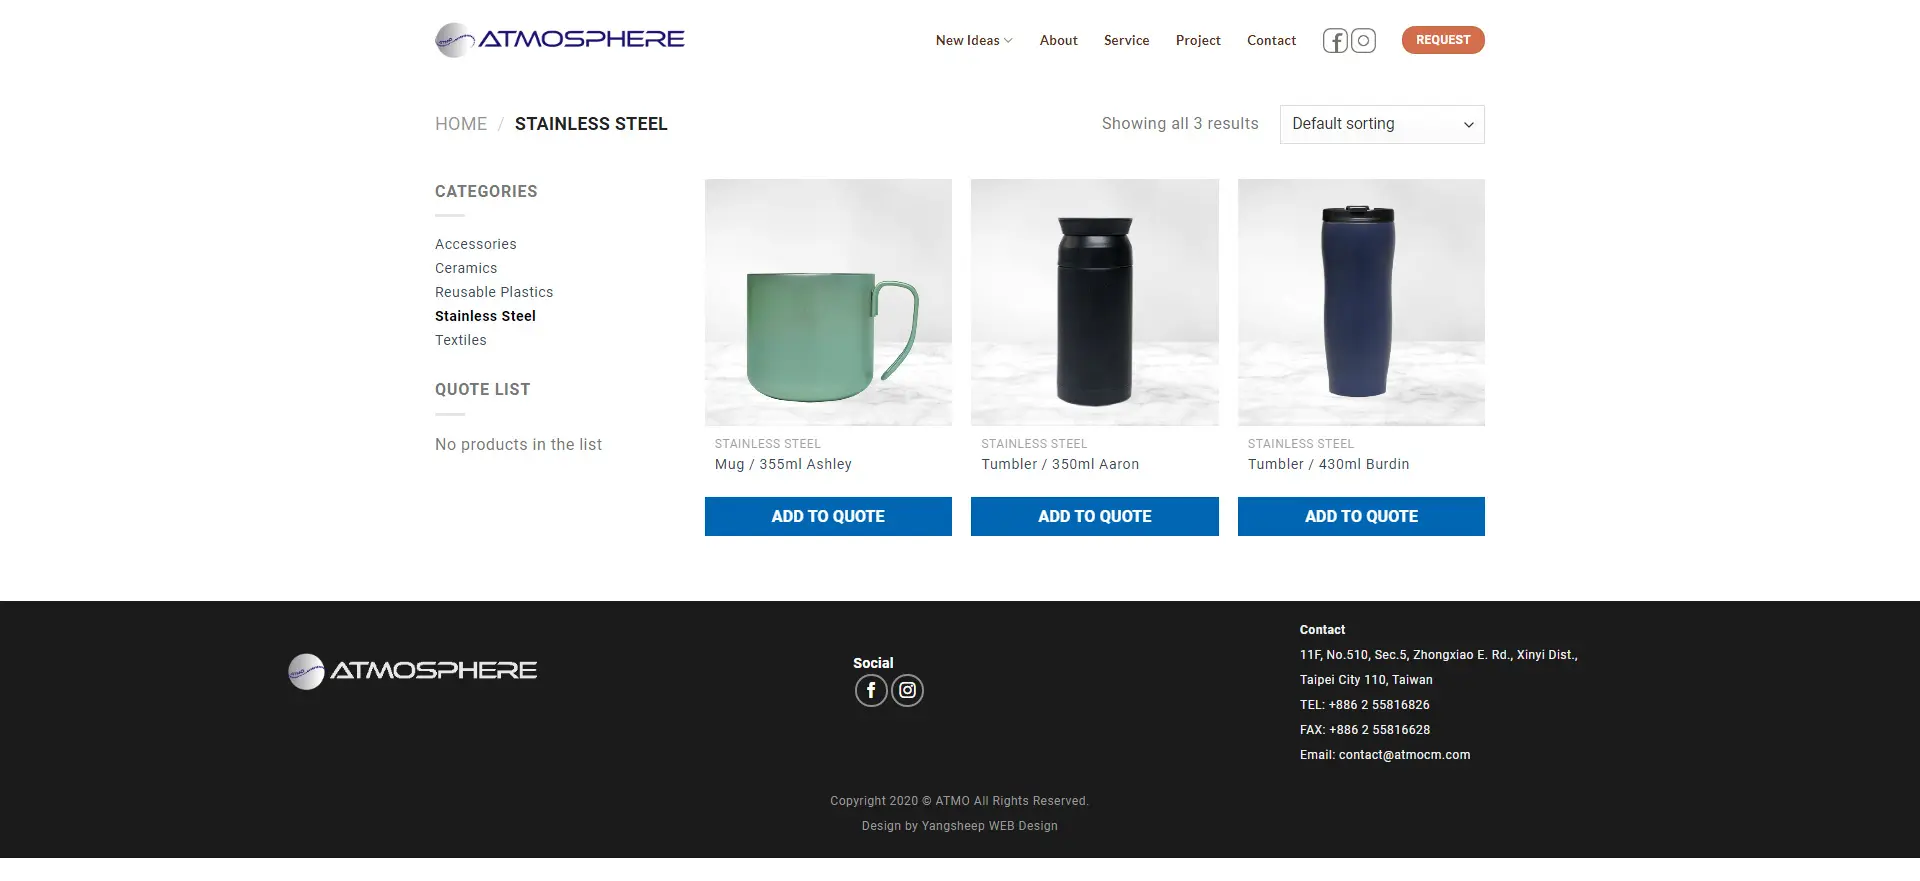The height and width of the screenshot is (881, 1920).
Task: Go to HOME breadcrumb link
Action: pos(461,124)
